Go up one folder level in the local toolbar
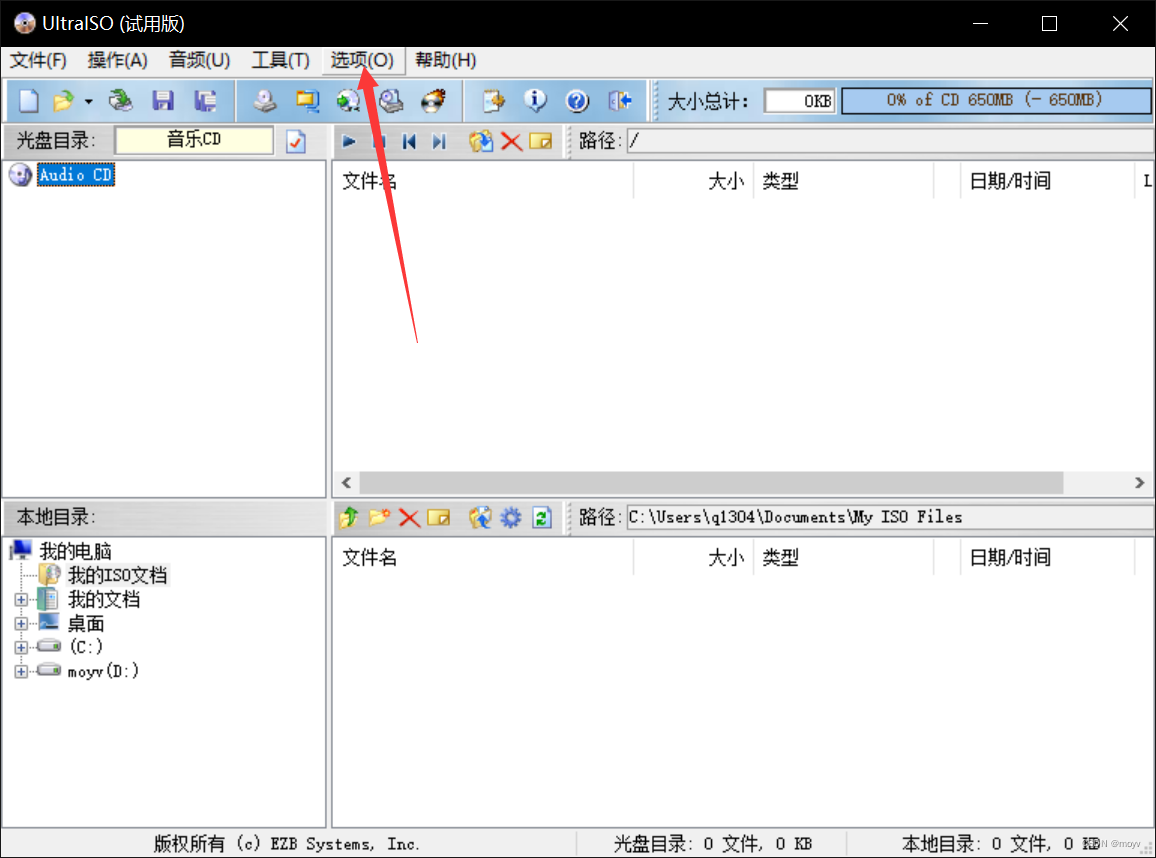Viewport: 1156px width, 858px height. tap(349, 517)
